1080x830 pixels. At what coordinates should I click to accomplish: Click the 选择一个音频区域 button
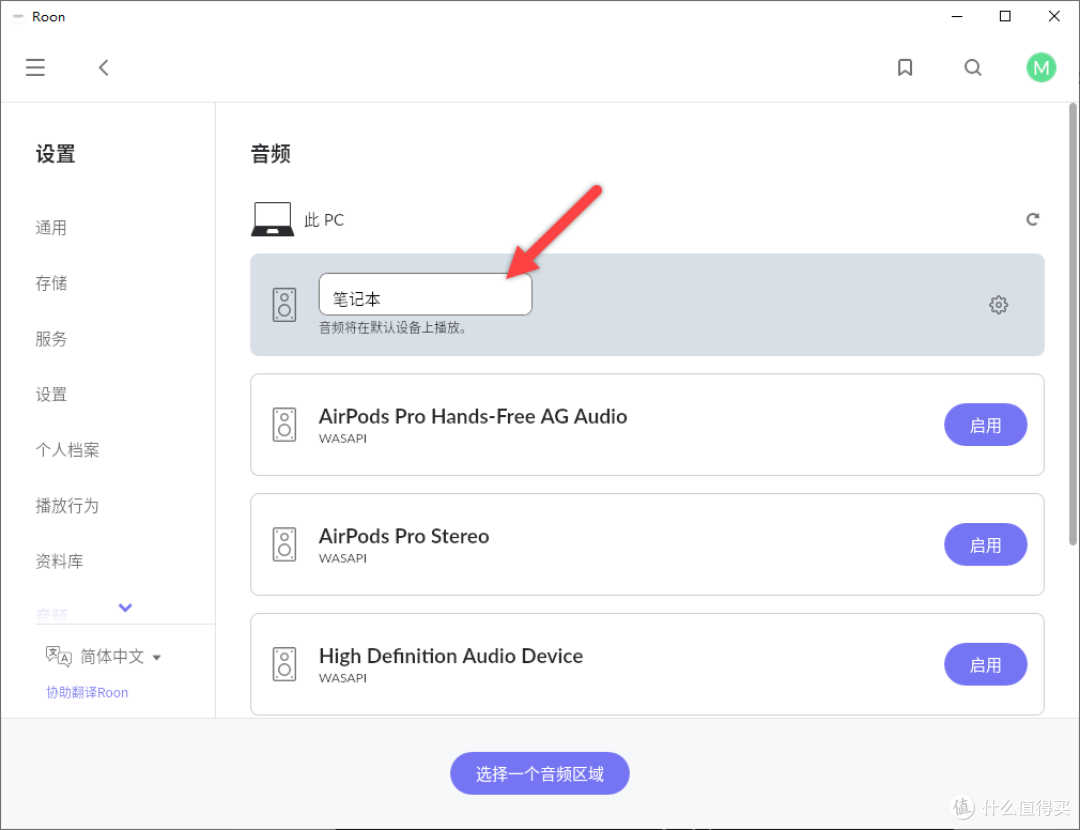pyautogui.click(x=540, y=773)
